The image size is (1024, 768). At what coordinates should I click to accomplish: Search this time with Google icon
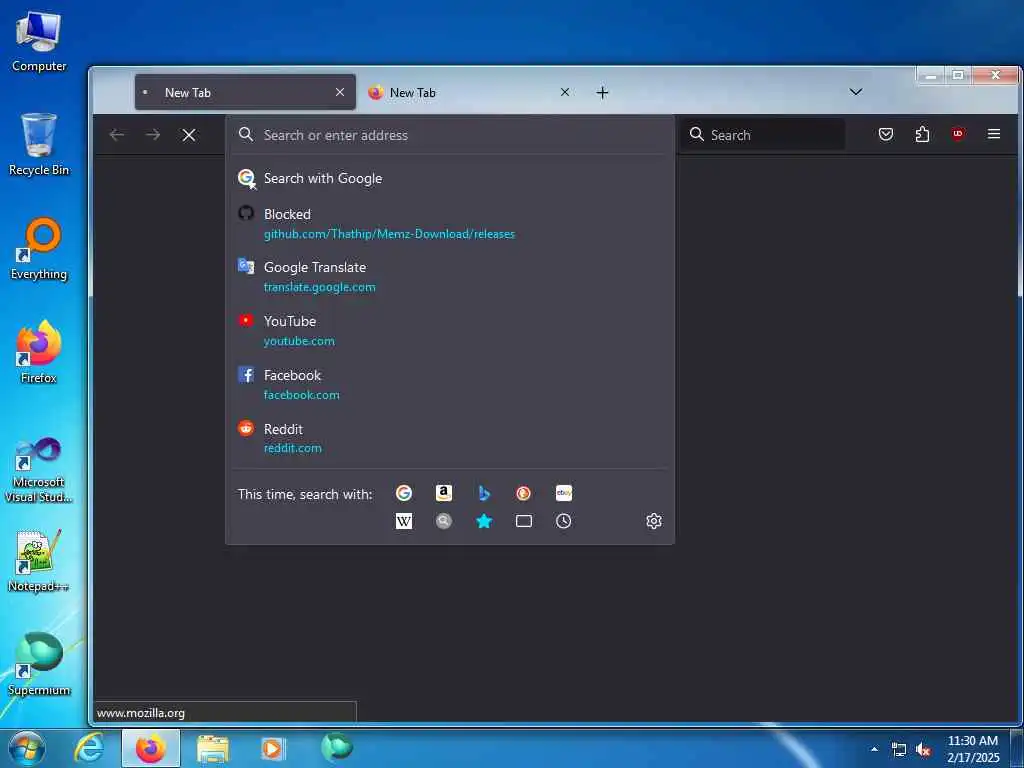[x=404, y=493]
